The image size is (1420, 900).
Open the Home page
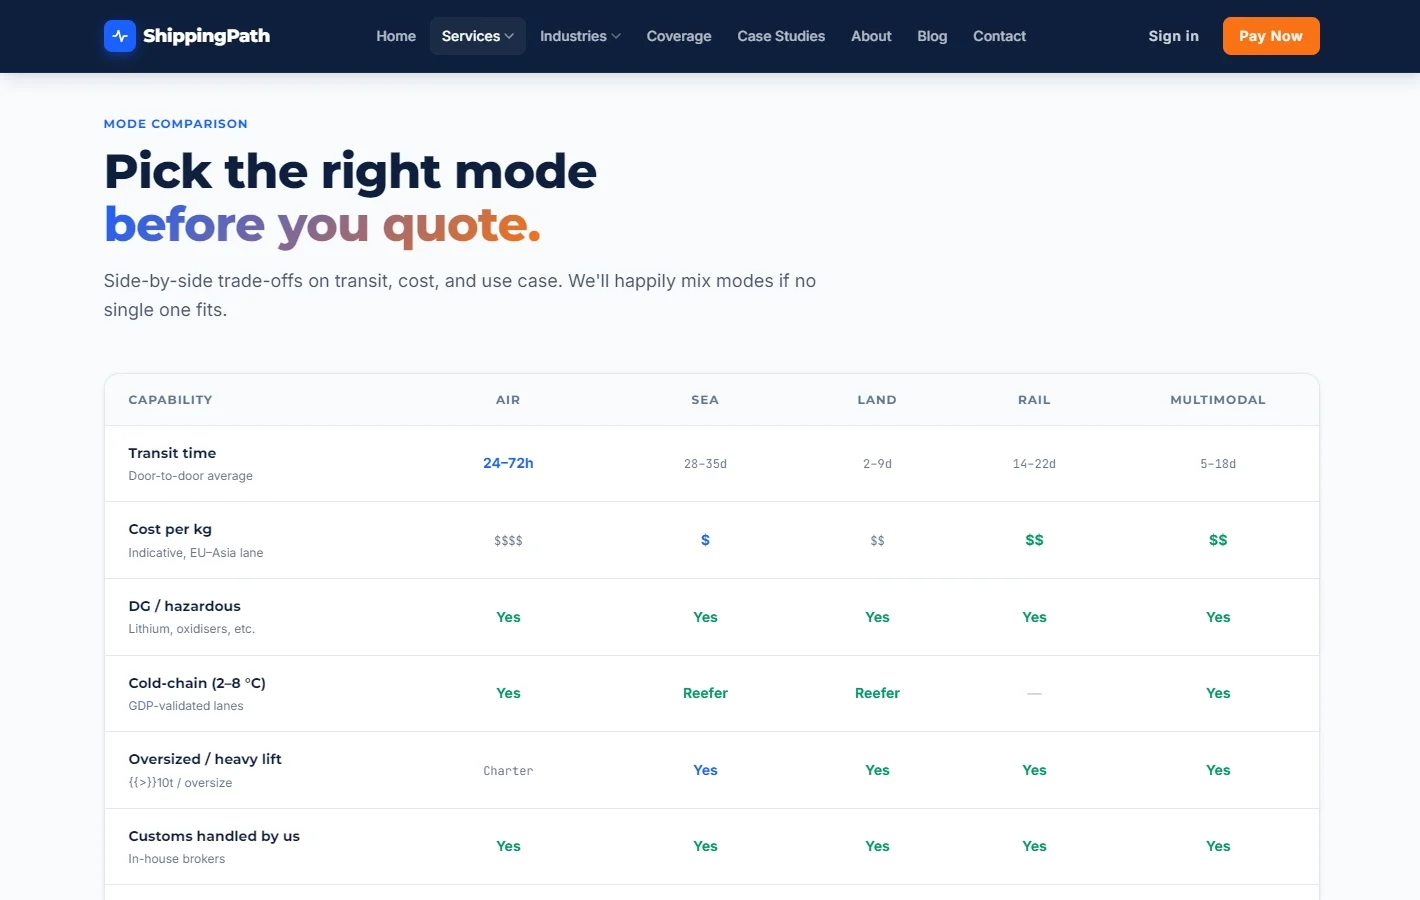396,36
